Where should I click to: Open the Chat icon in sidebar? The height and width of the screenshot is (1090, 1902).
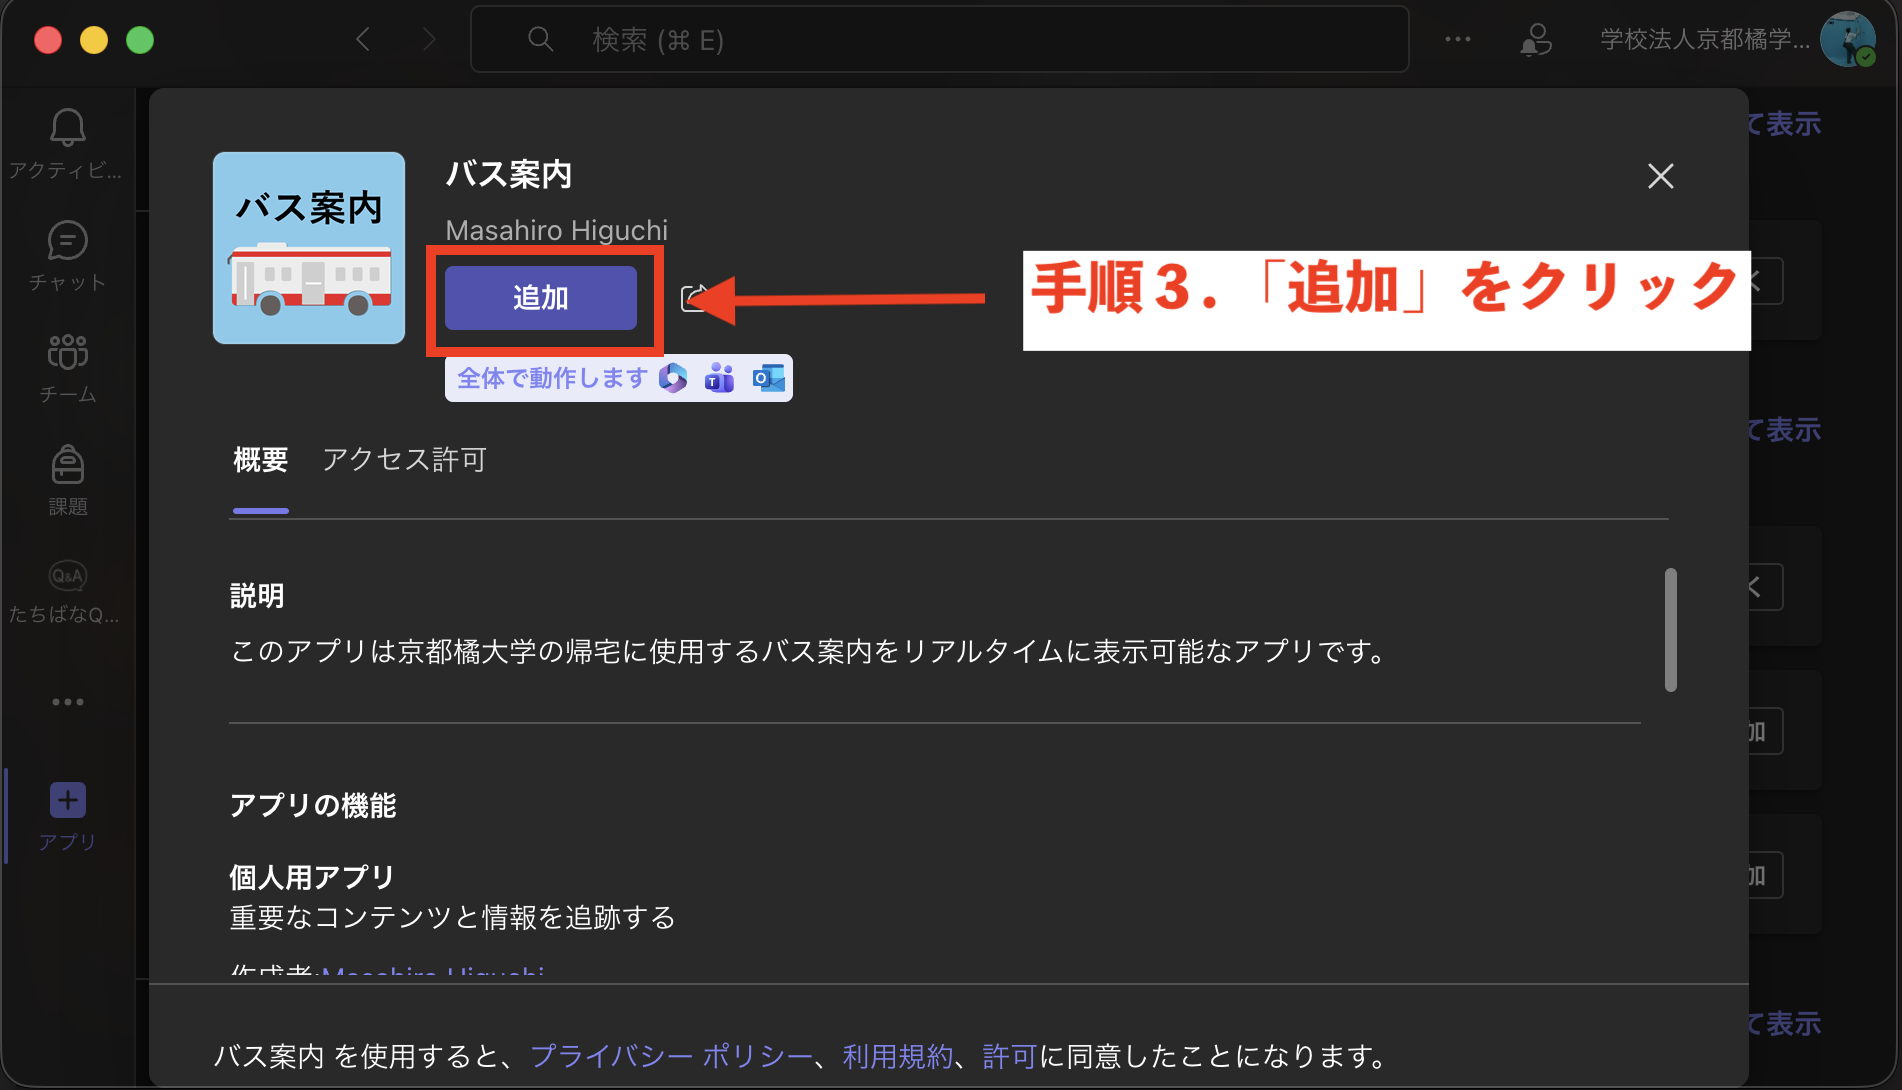tap(67, 241)
